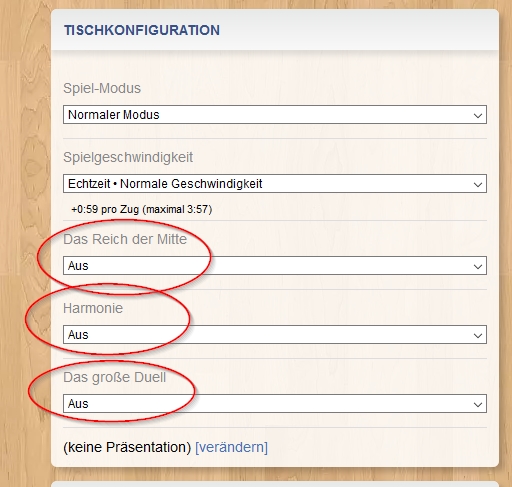Open the Das Reich der Mitte dropdown

[275, 266]
